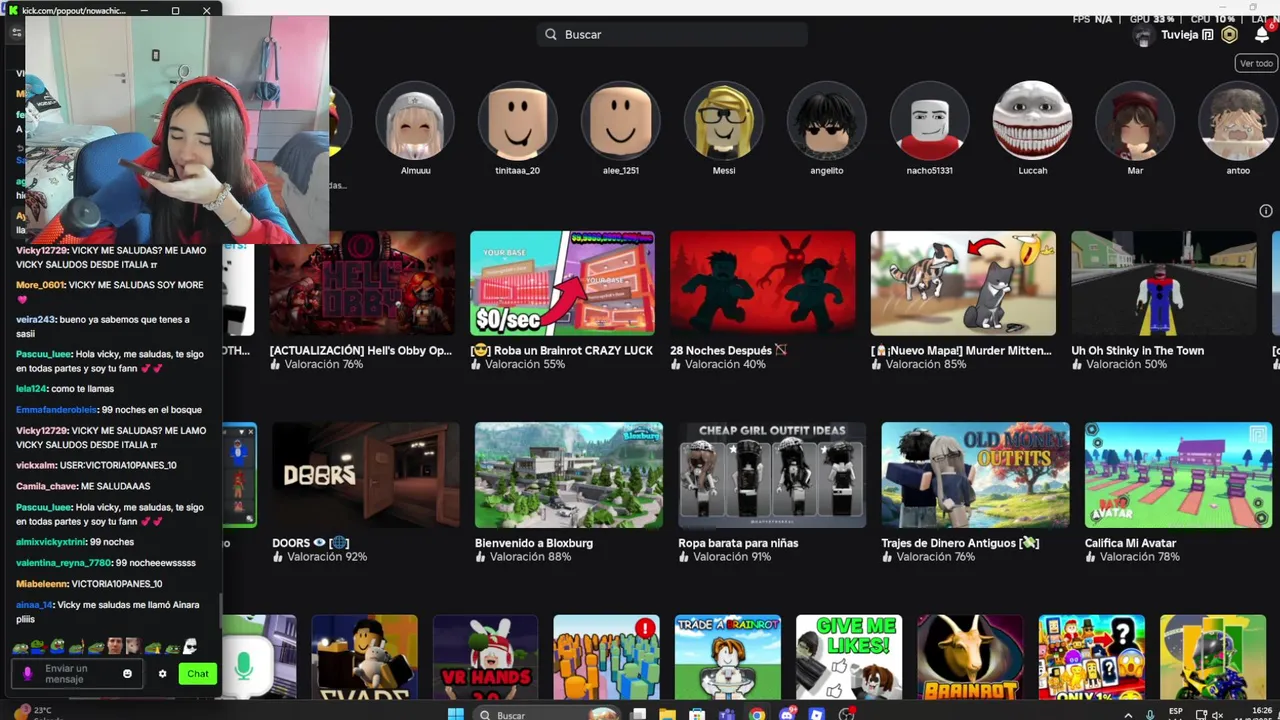This screenshot has width=1280, height=720.
Task: Open friend tinitaaa_20 avatar
Action: [x=518, y=121]
